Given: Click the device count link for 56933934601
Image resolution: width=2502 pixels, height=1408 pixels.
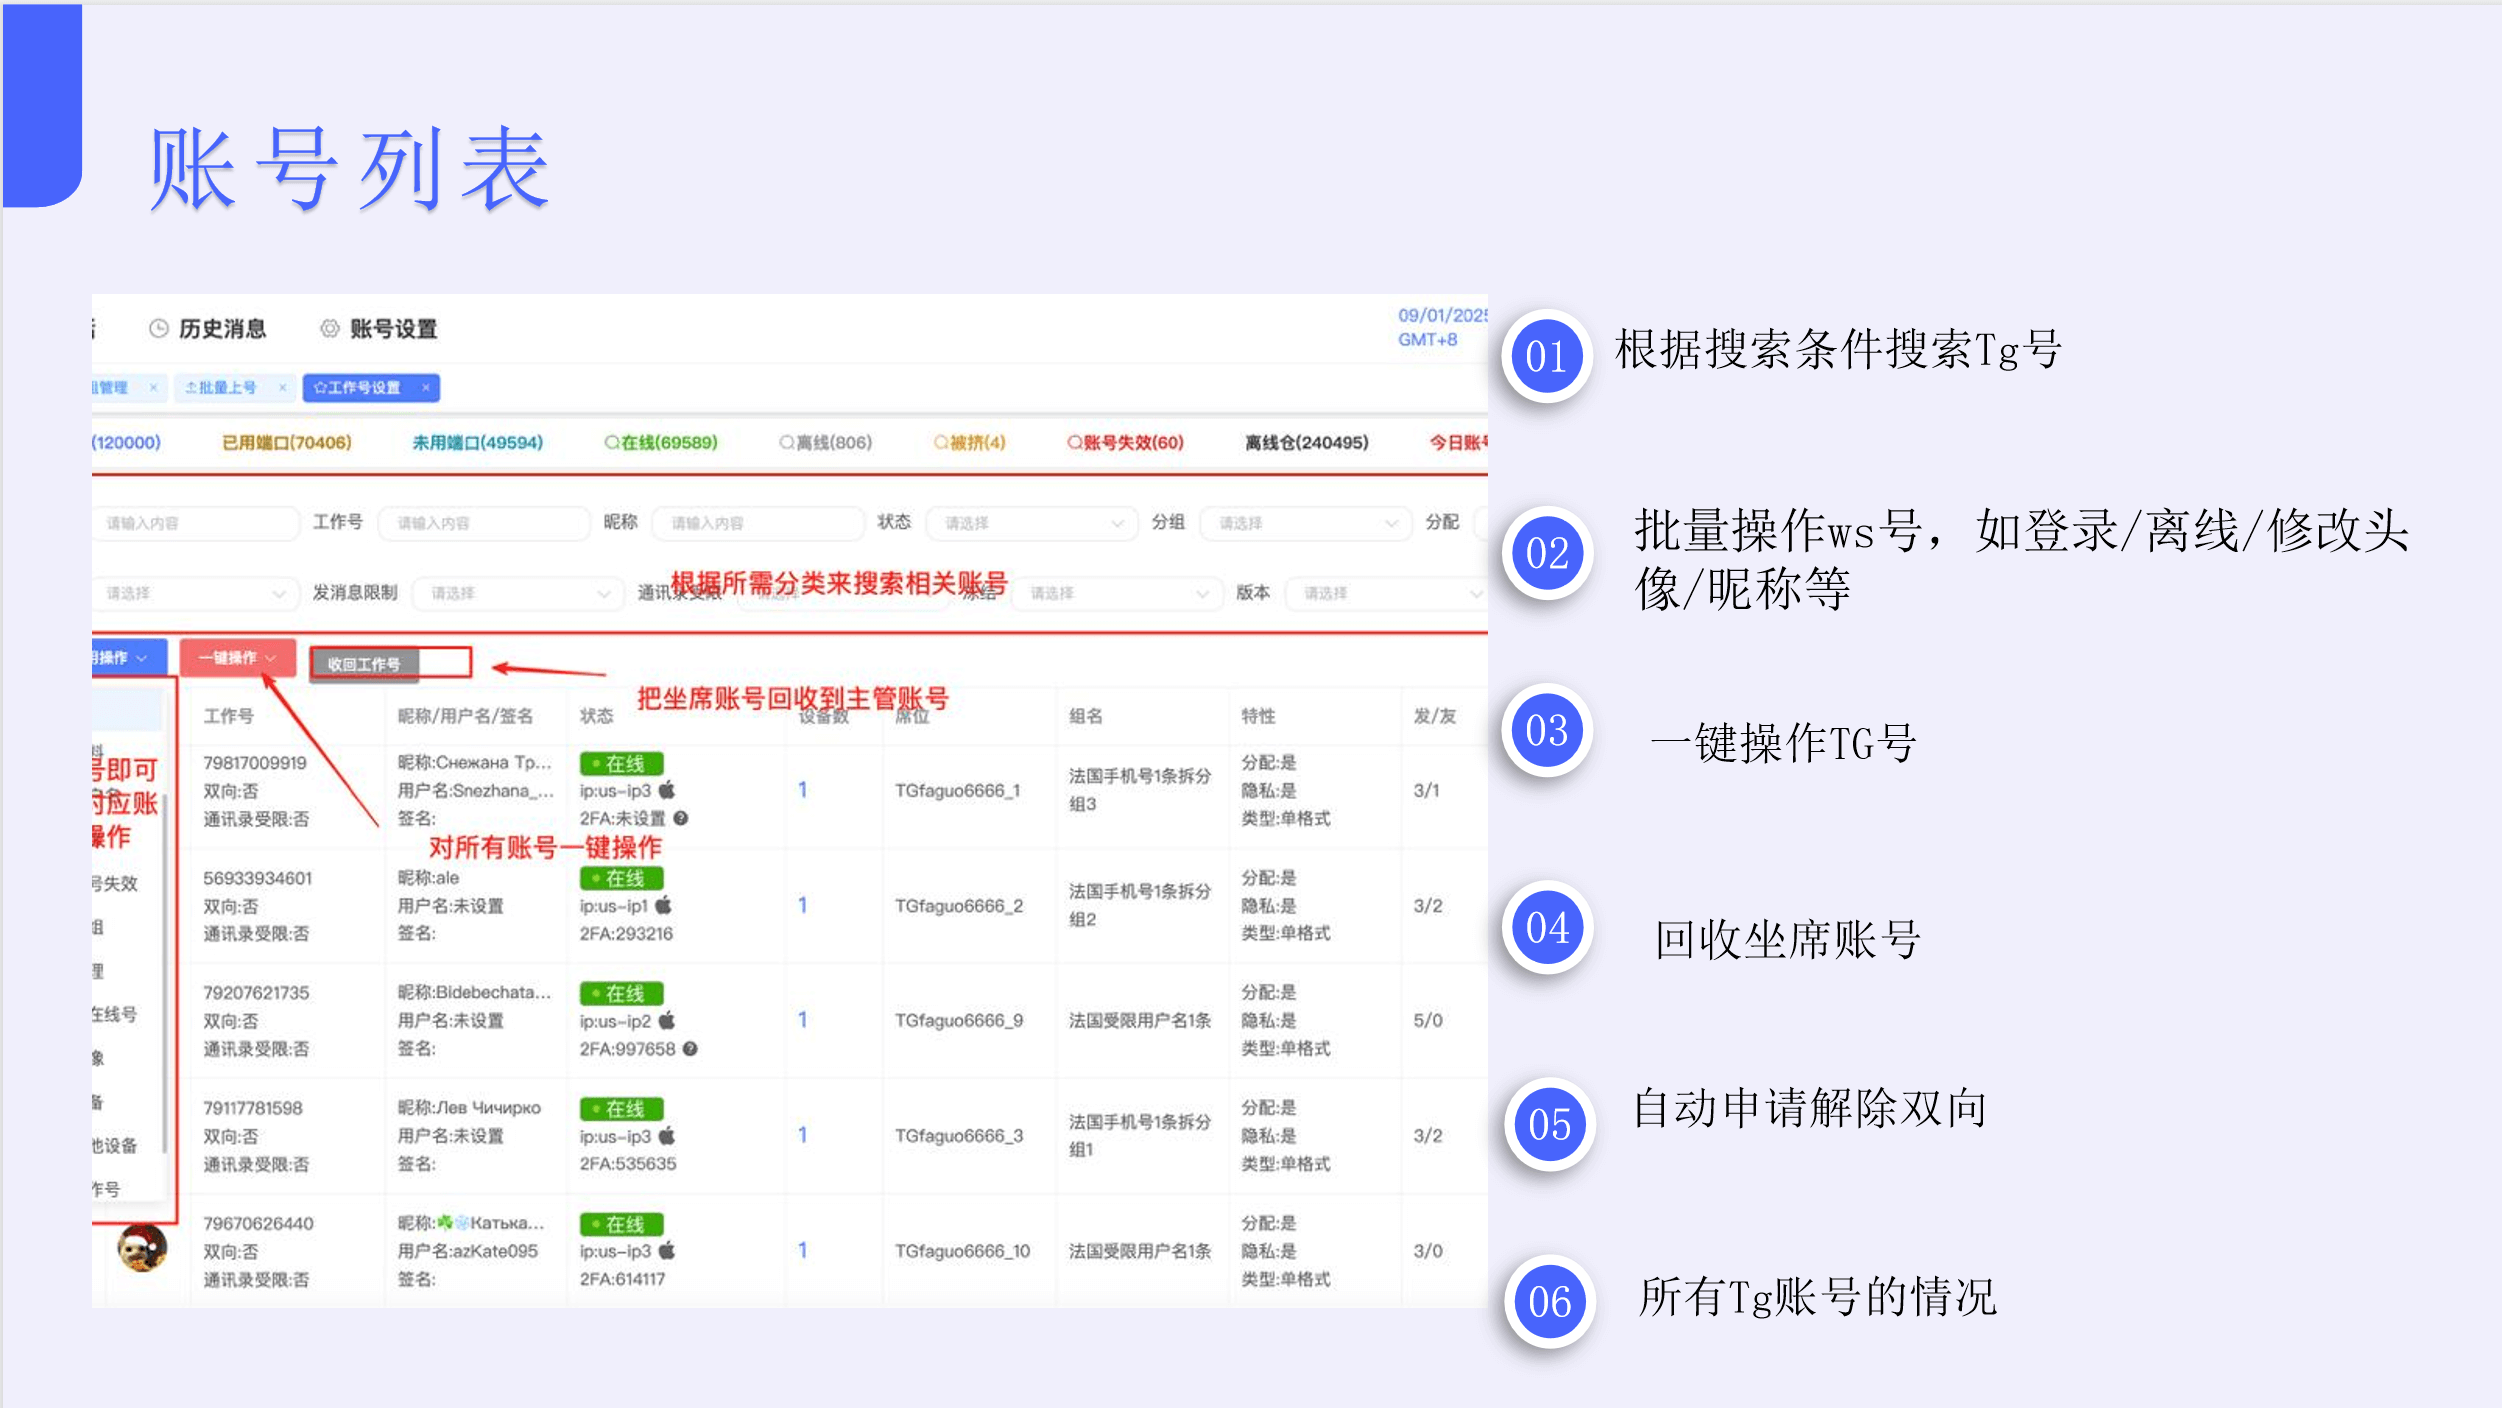Looking at the screenshot, I should 802,905.
